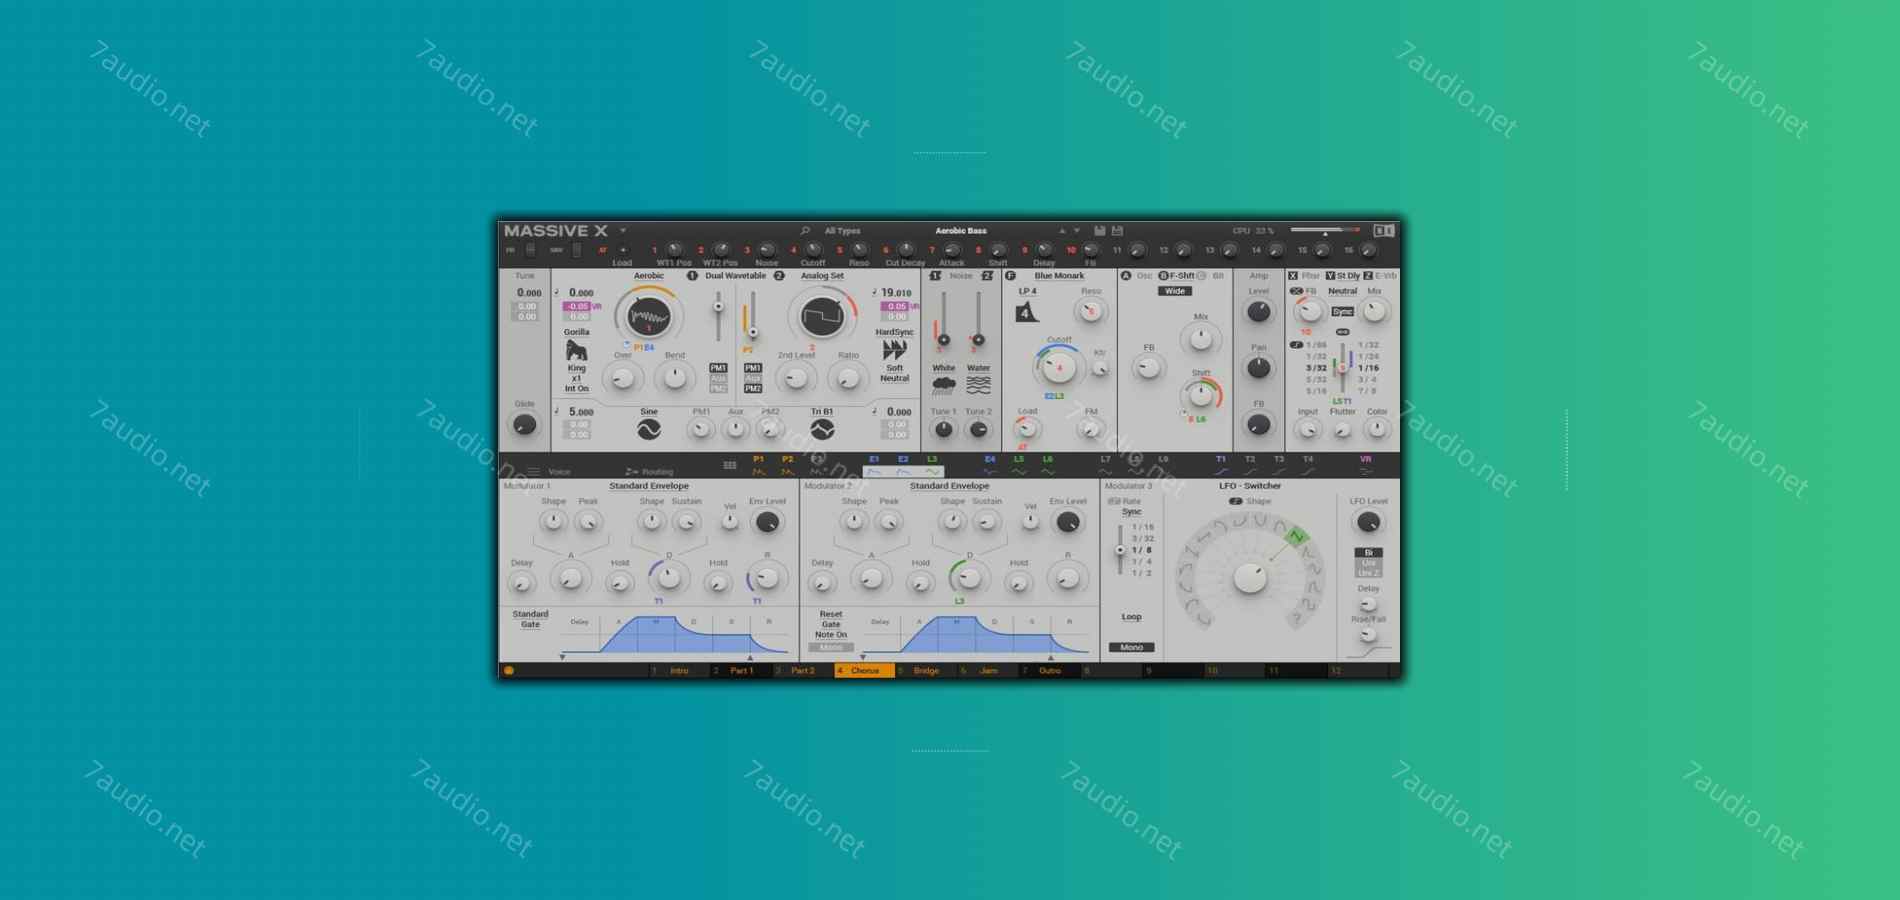This screenshot has width=1900, height=900.
Task: Click the HardSync mode arrows icon
Action: [x=894, y=350]
